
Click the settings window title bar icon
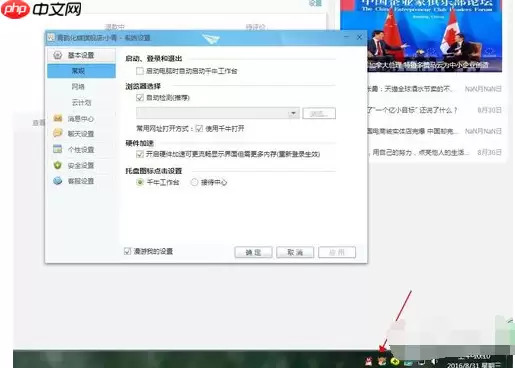pos(51,38)
